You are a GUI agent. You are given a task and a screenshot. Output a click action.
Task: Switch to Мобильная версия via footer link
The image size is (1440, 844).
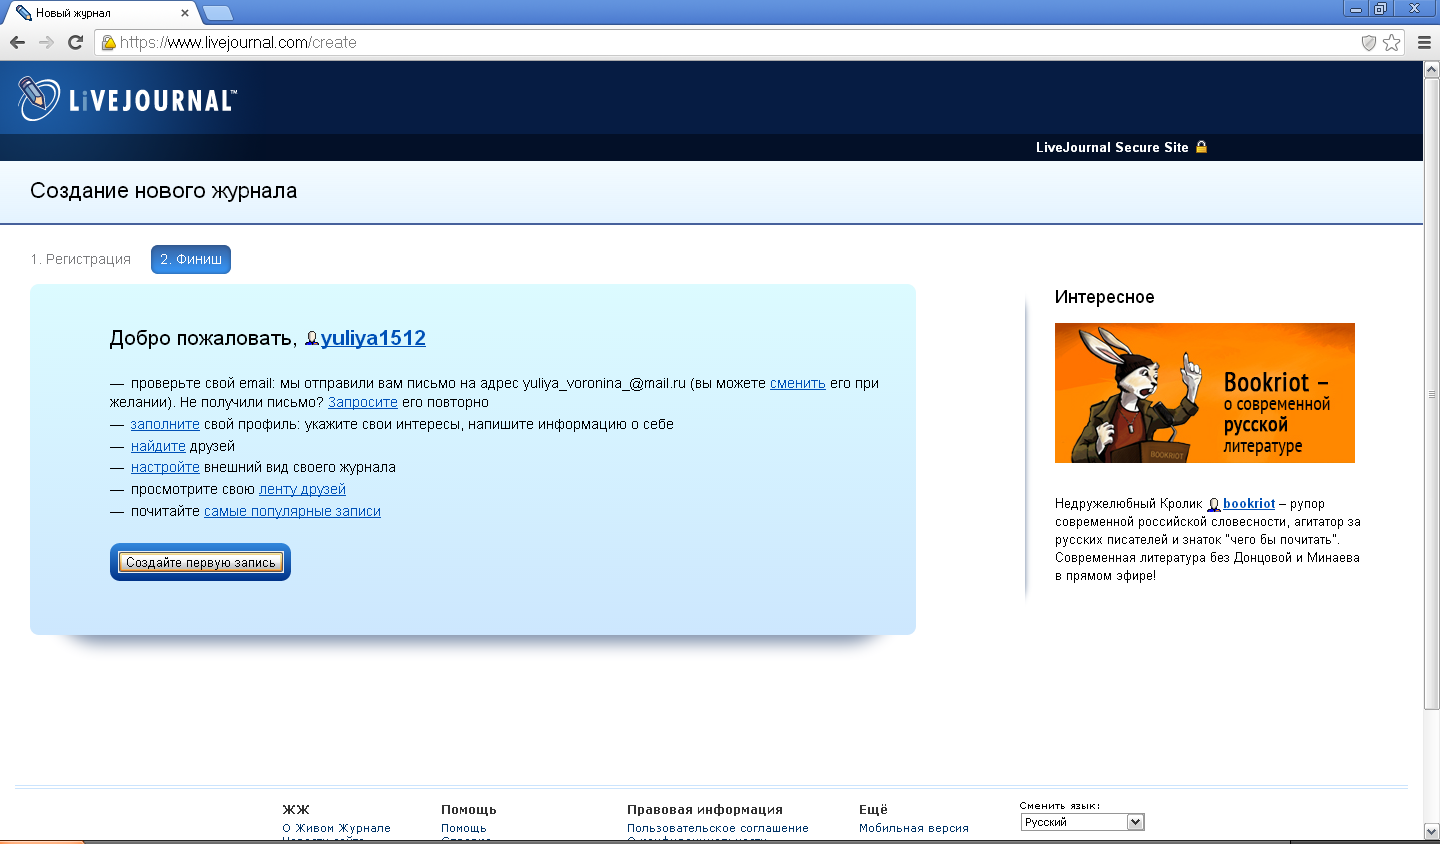(x=914, y=828)
